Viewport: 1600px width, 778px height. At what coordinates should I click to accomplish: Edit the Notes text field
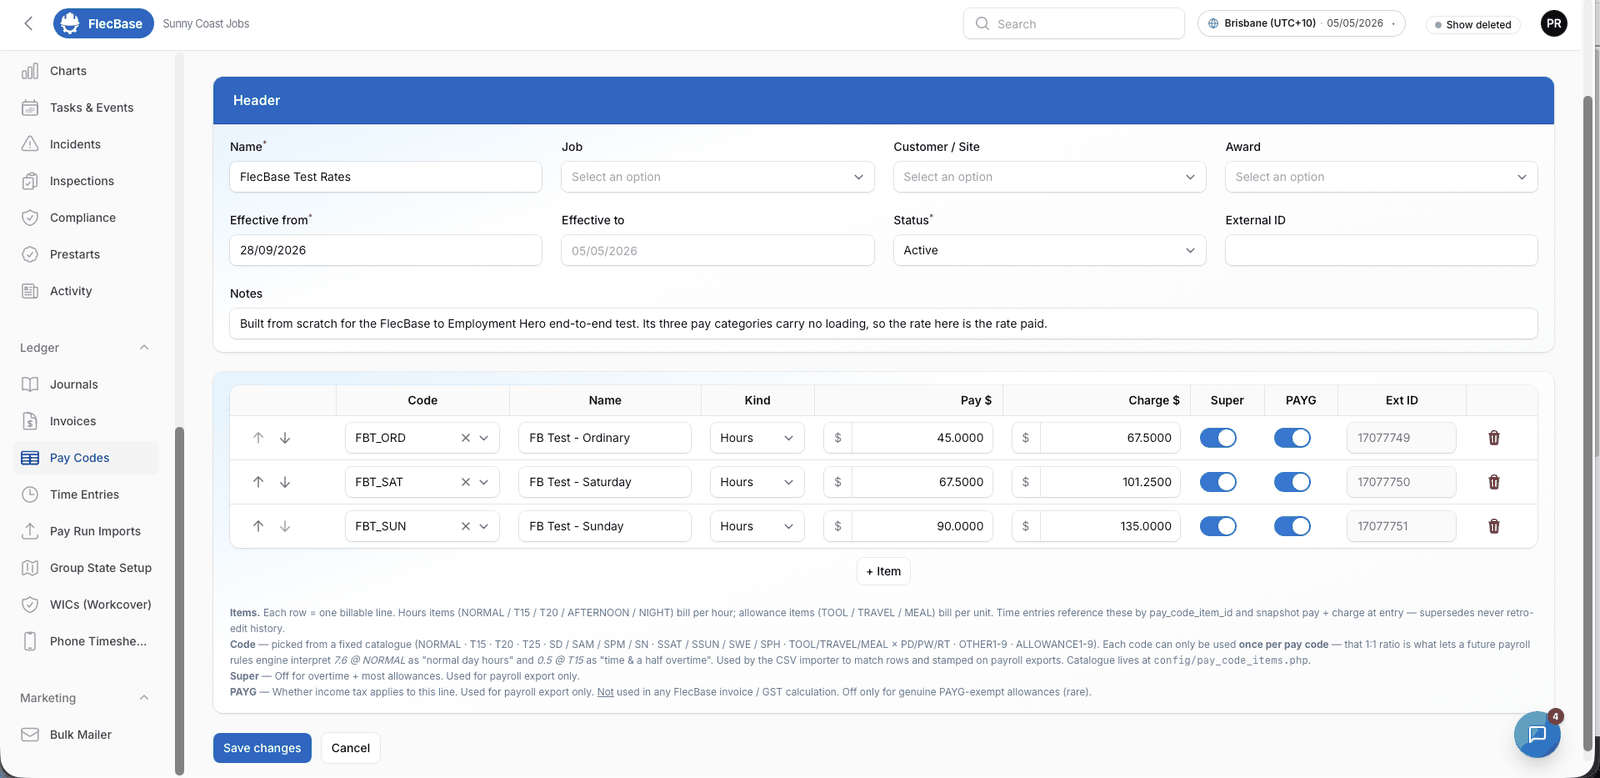click(x=883, y=324)
